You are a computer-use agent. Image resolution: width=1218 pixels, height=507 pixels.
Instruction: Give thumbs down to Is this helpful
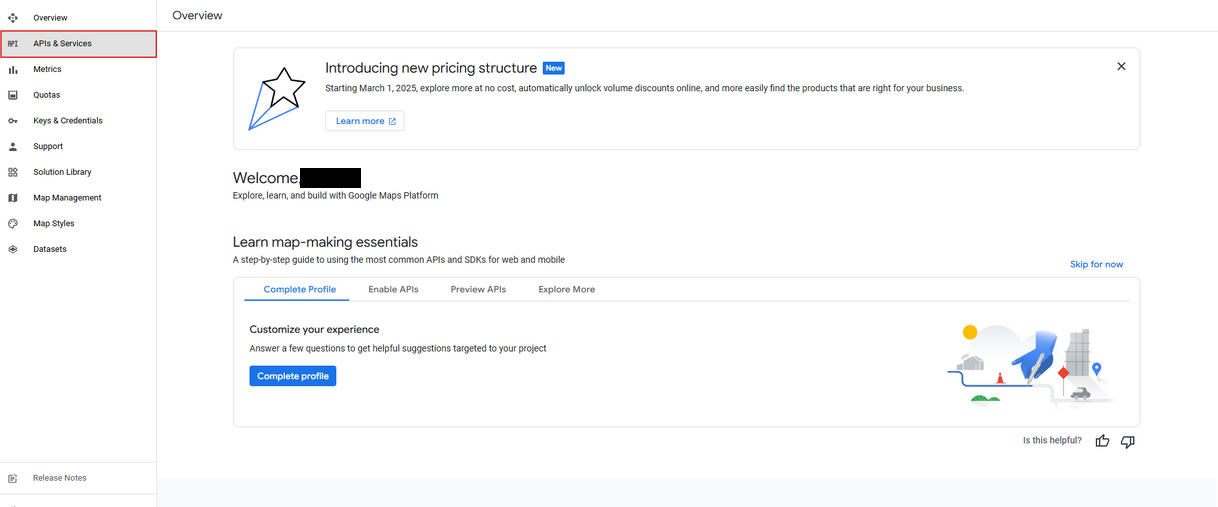1128,441
